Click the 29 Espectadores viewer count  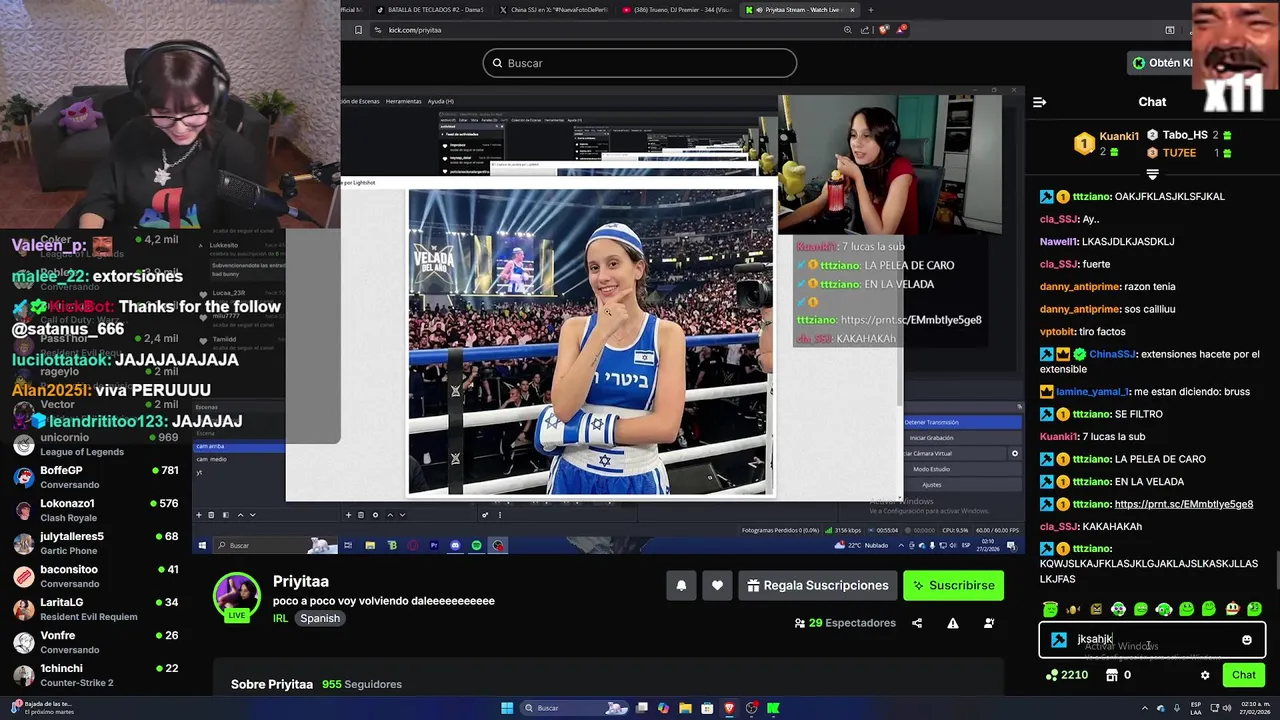coord(845,623)
